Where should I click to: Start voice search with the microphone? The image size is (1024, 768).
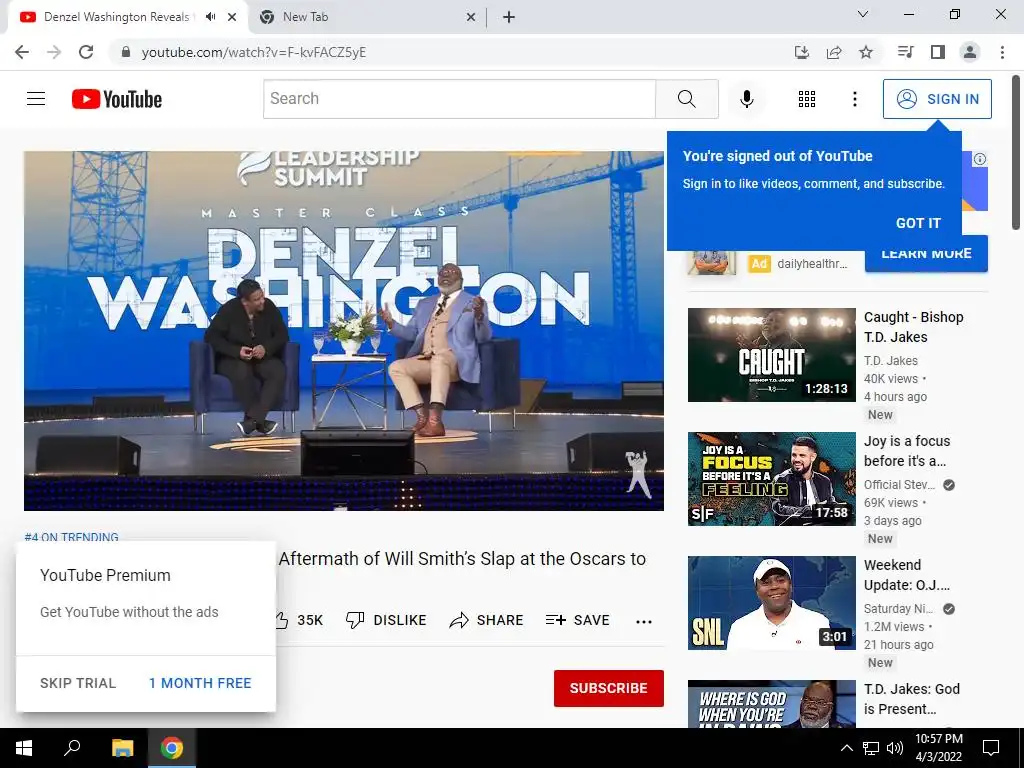pos(747,99)
